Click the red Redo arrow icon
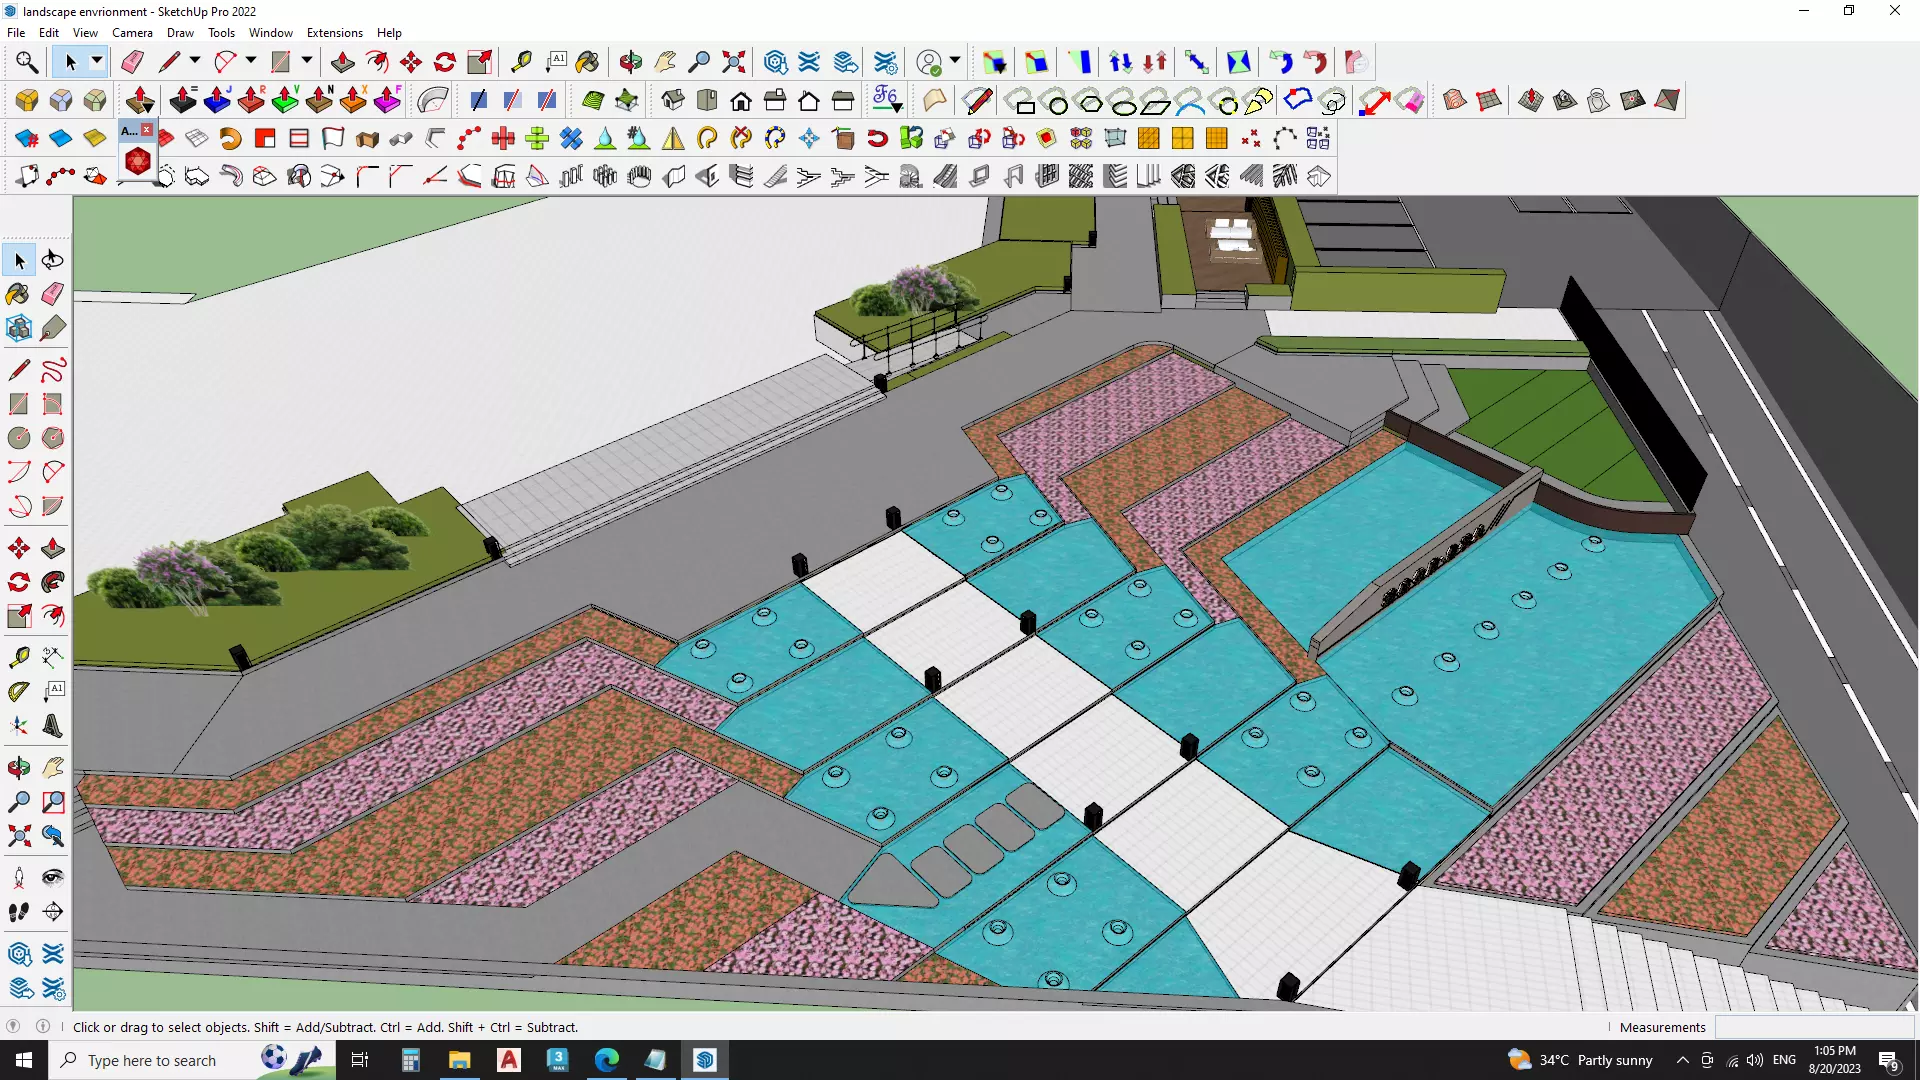Screen dimensions: 1920x1080 (1315, 62)
